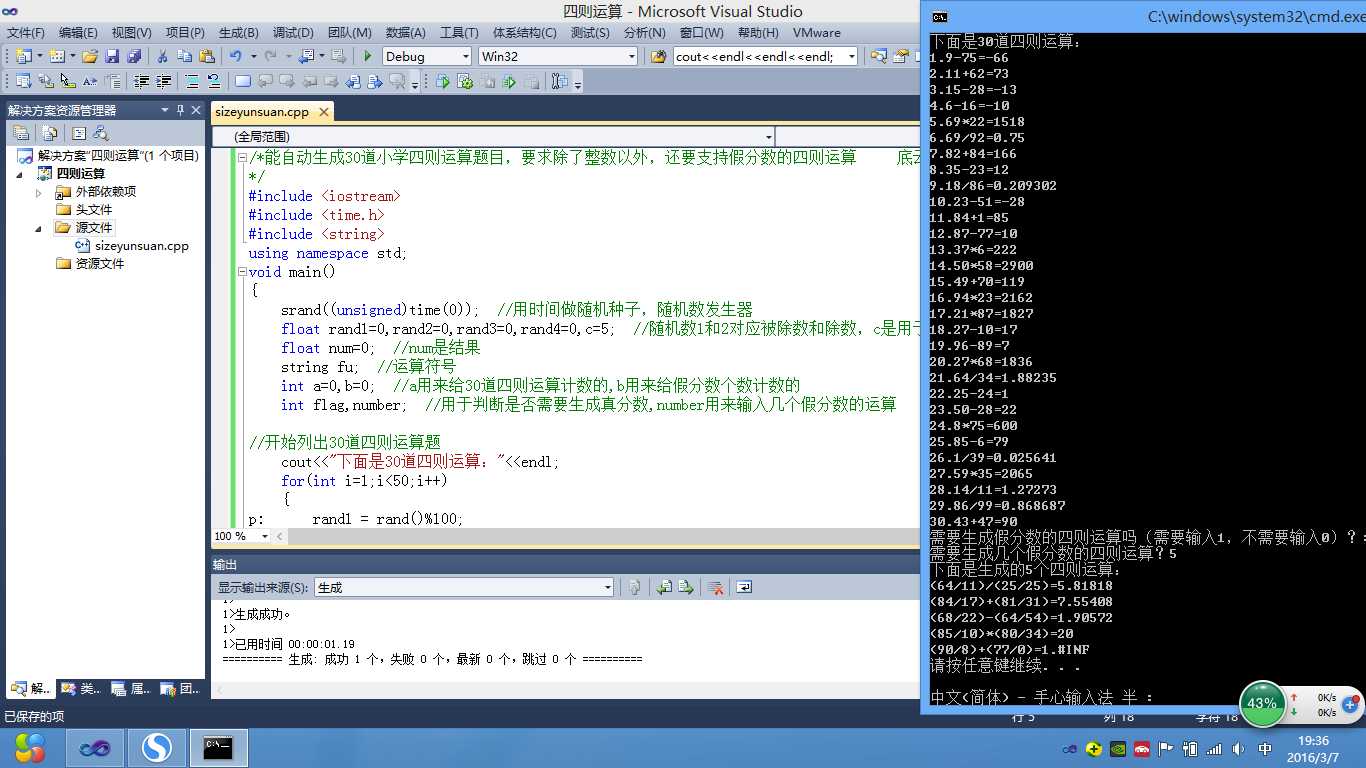The height and width of the screenshot is (768, 1366).
Task: Click Properties icon in Solution Explorer toolbar
Action: point(21,133)
